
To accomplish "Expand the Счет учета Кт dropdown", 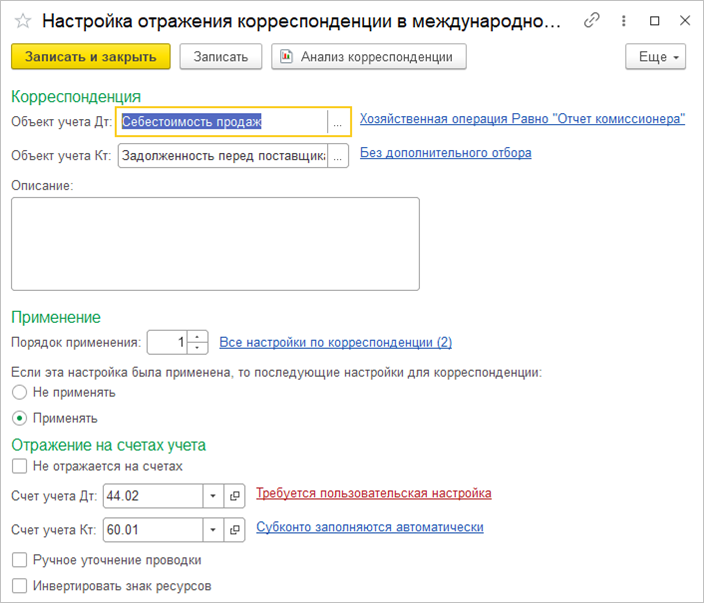I will (213, 528).
